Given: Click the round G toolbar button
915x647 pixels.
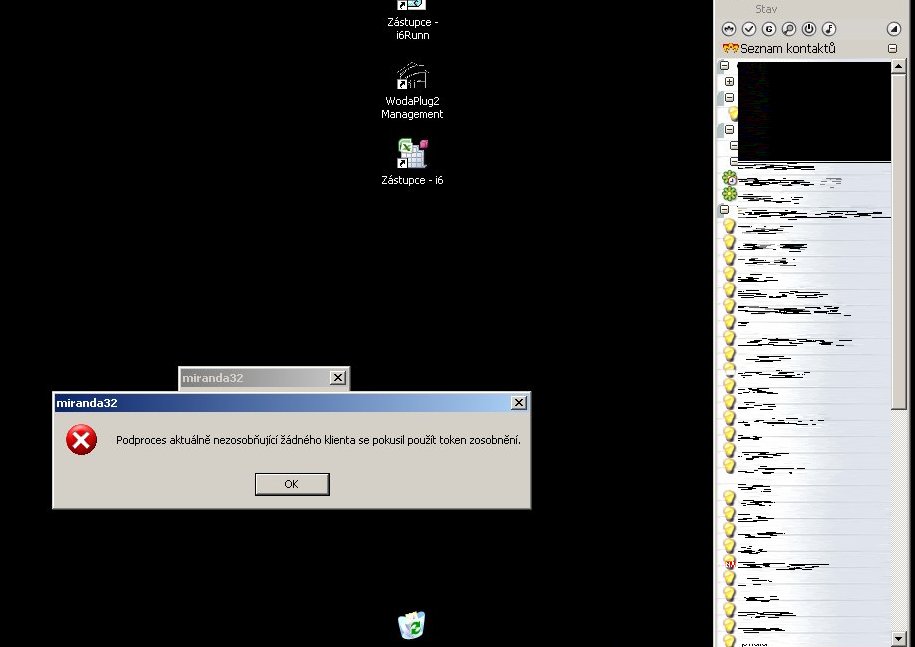Looking at the screenshot, I should (769, 29).
